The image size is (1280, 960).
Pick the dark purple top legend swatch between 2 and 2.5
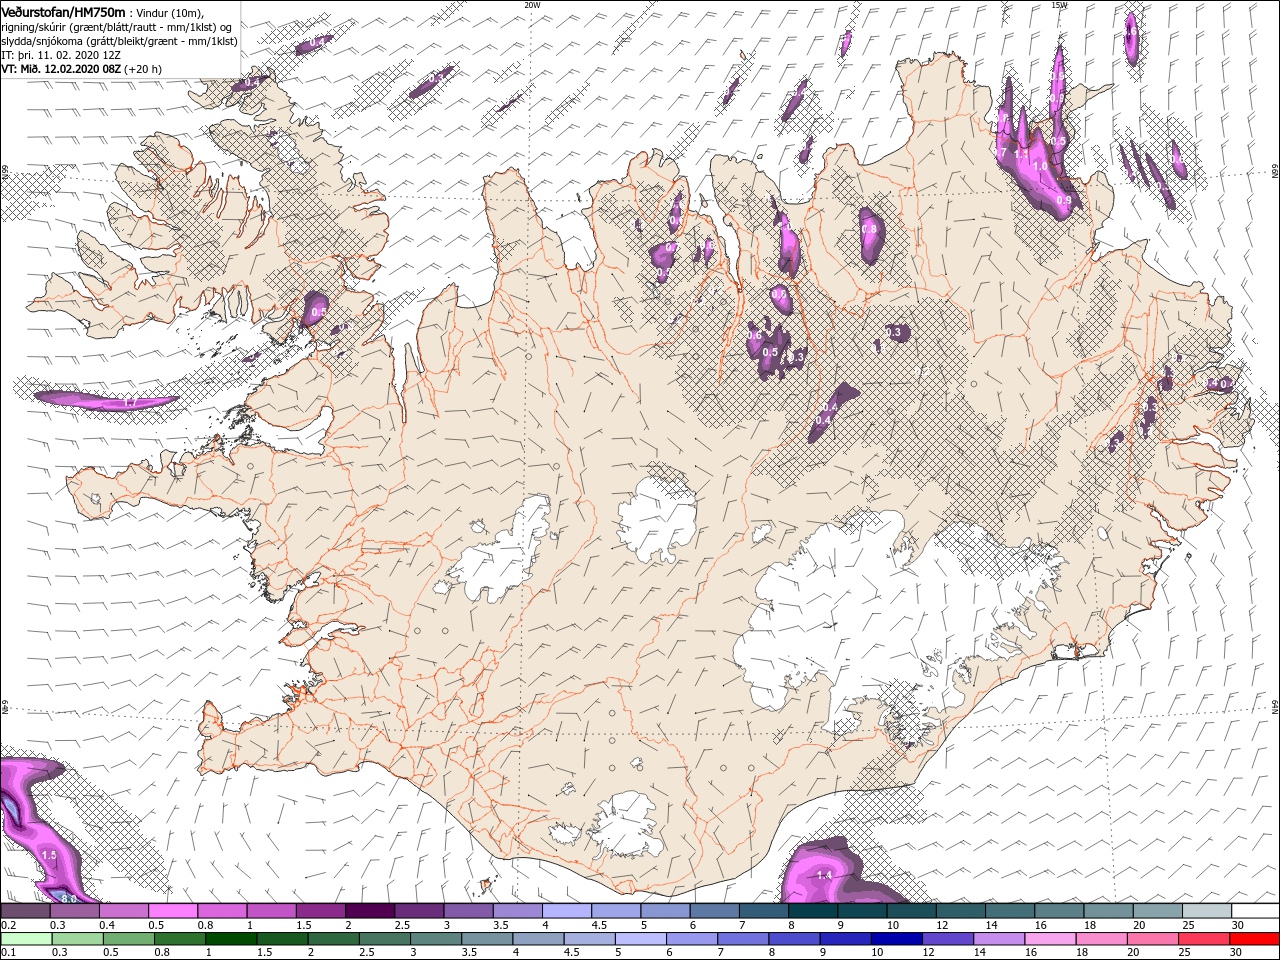tap(369, 911)
